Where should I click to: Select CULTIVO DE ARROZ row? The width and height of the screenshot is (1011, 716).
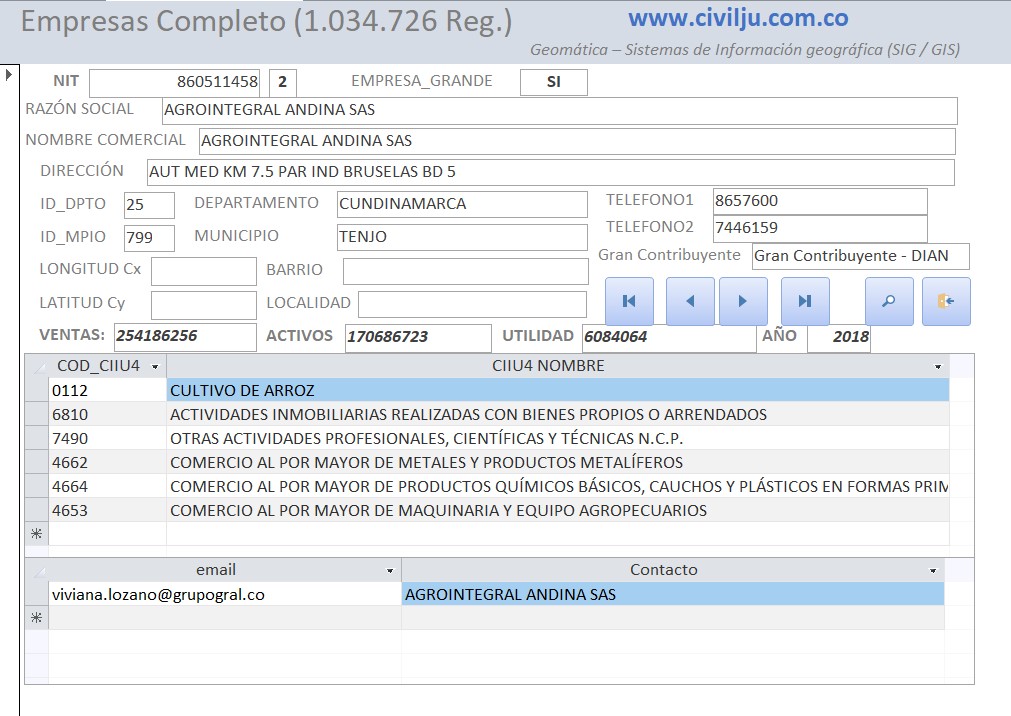coord(557,390)
